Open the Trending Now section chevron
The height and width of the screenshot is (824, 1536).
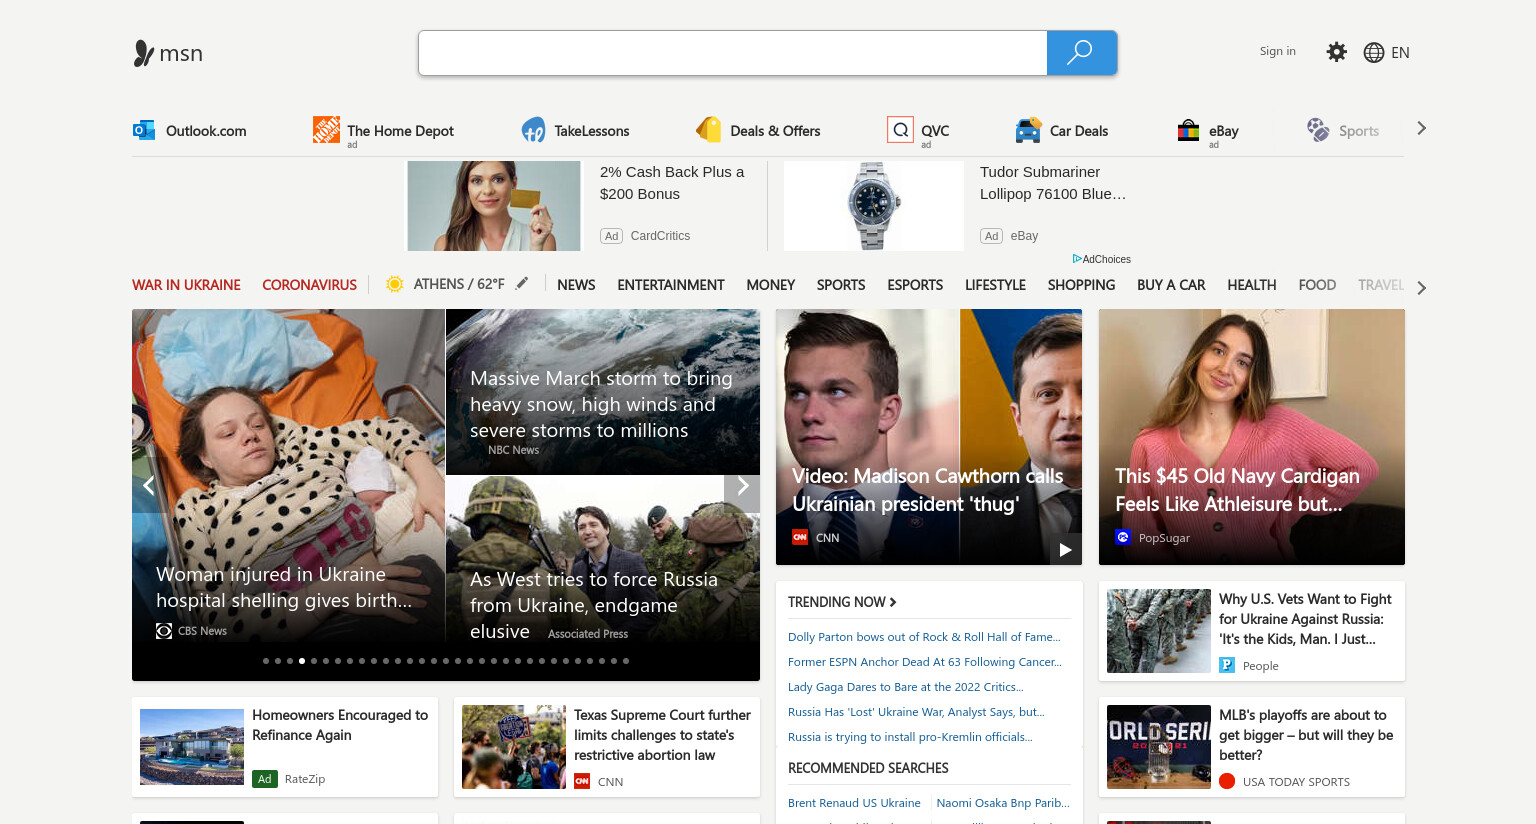pyautogui.click(x=893, y=602)
